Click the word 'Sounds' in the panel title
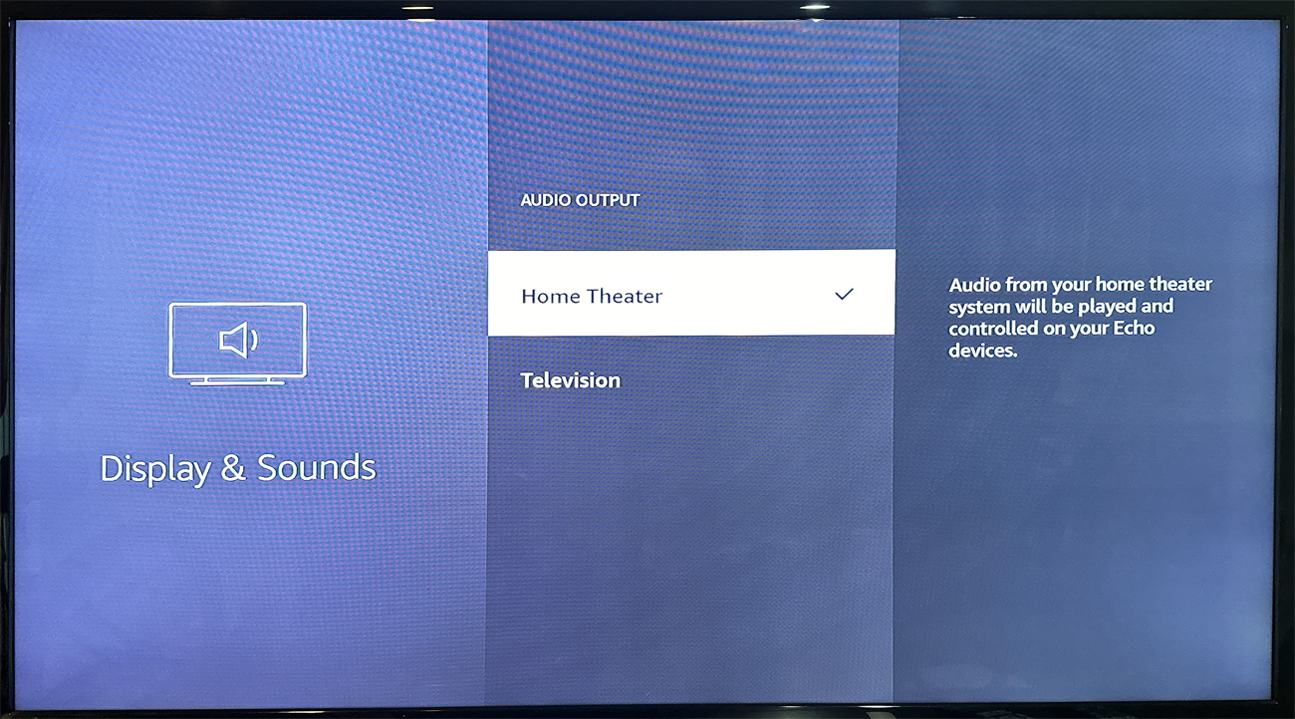 tap(316, 468)
